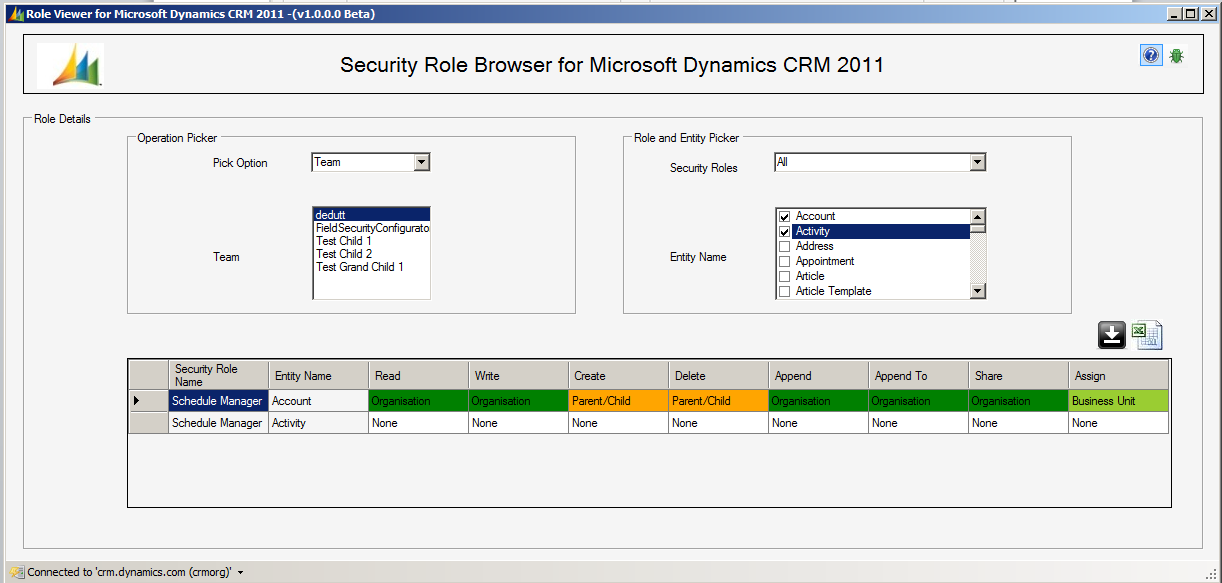
Task: Enable the Appointment entity checkbox
Action: [x=785, y=261]
